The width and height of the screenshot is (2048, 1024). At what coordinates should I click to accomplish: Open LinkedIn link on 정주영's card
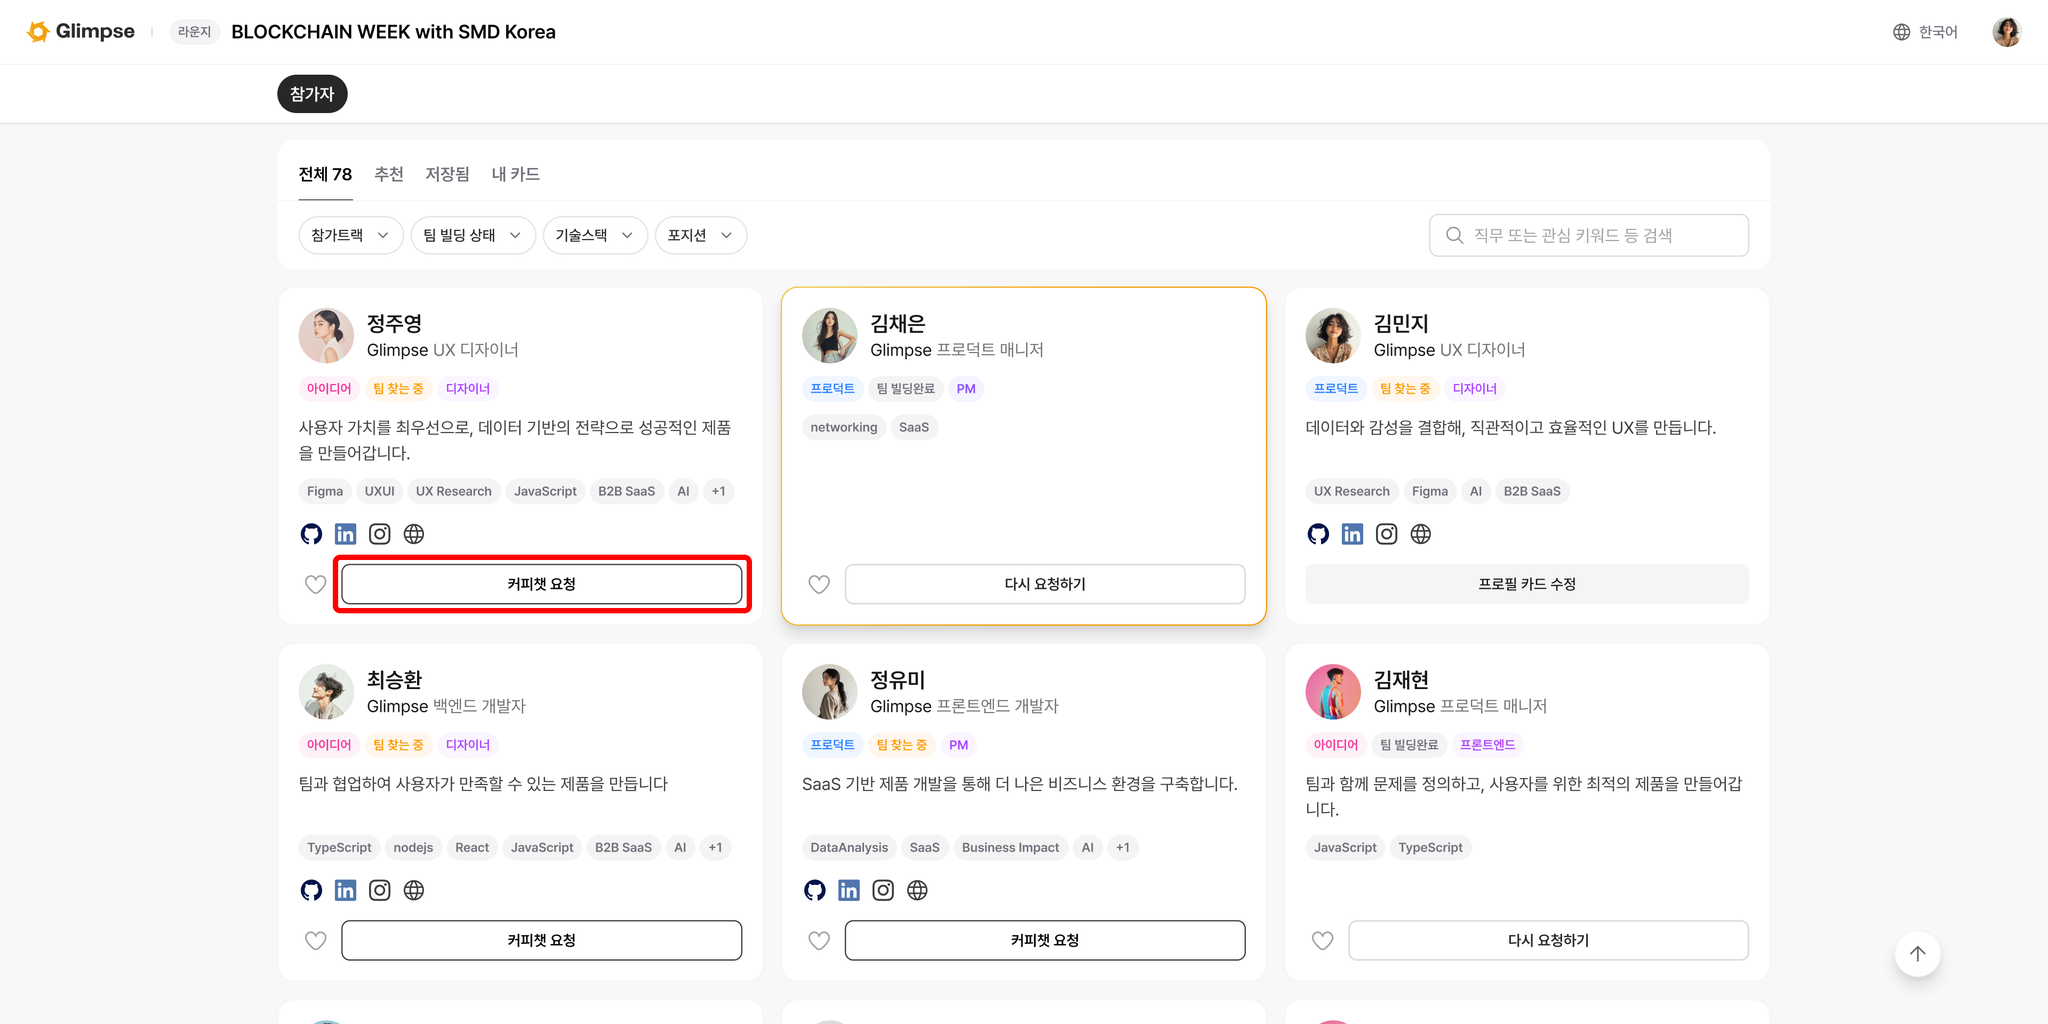click(x=345, y=534)
